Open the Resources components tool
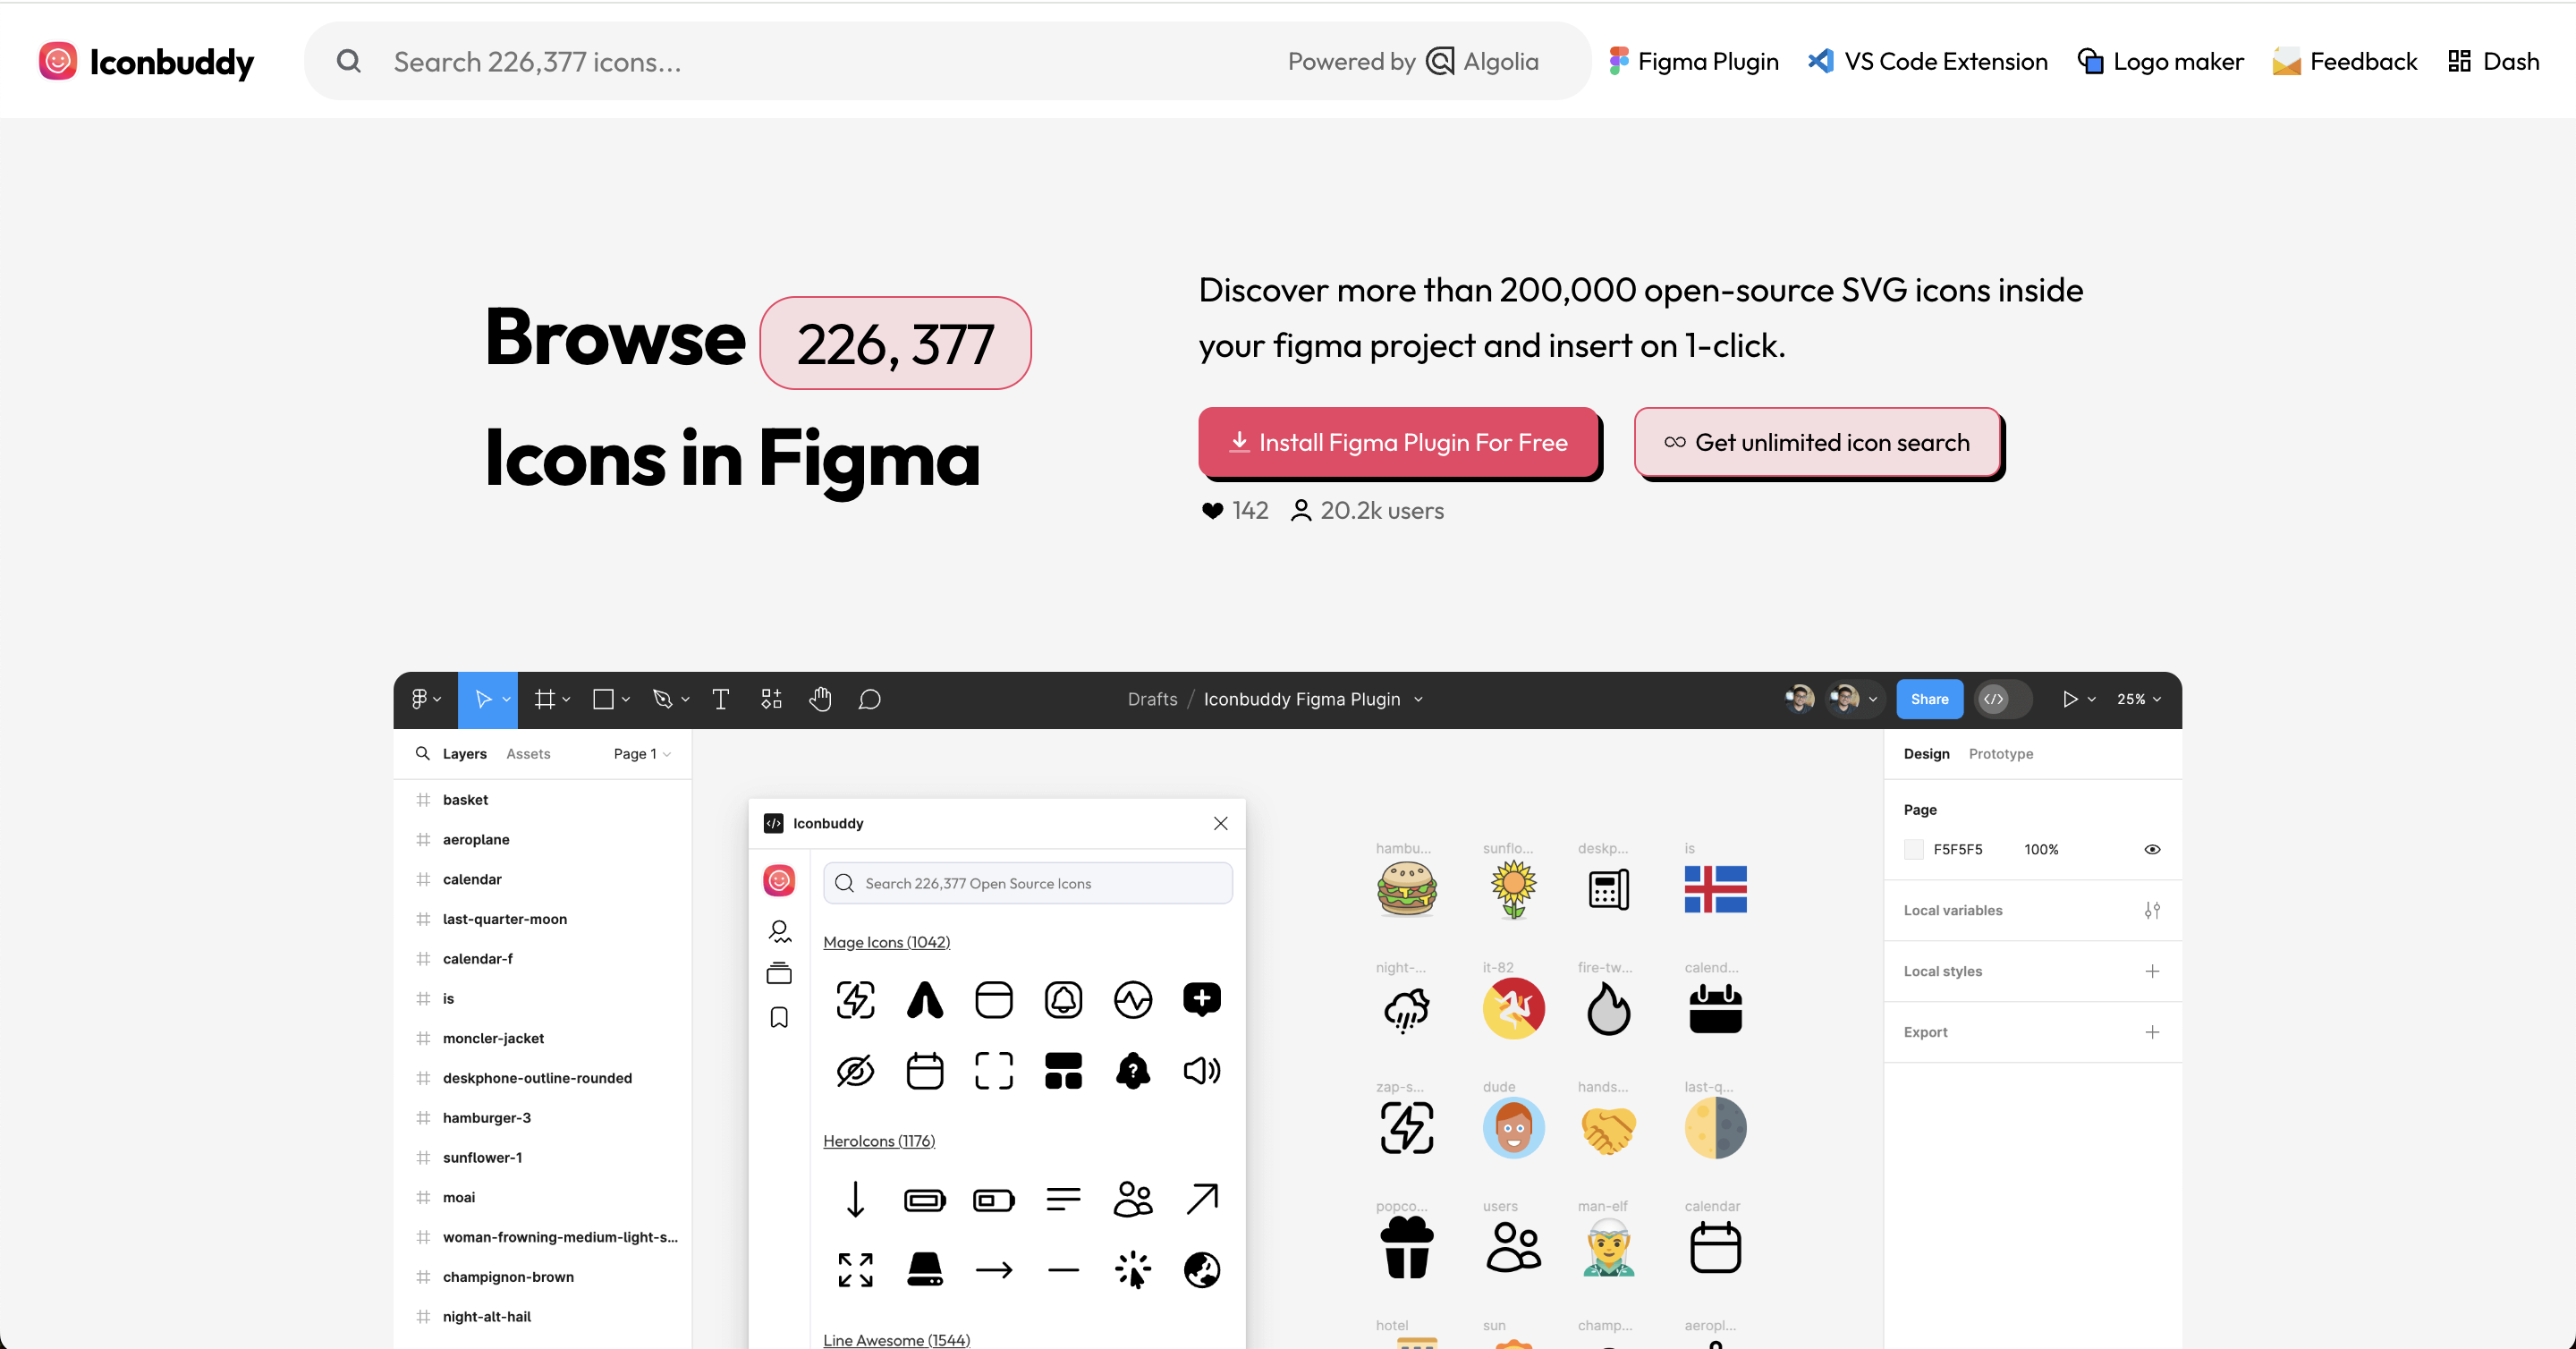This screenshot has width=2576, height=1349. coord(771,699)
